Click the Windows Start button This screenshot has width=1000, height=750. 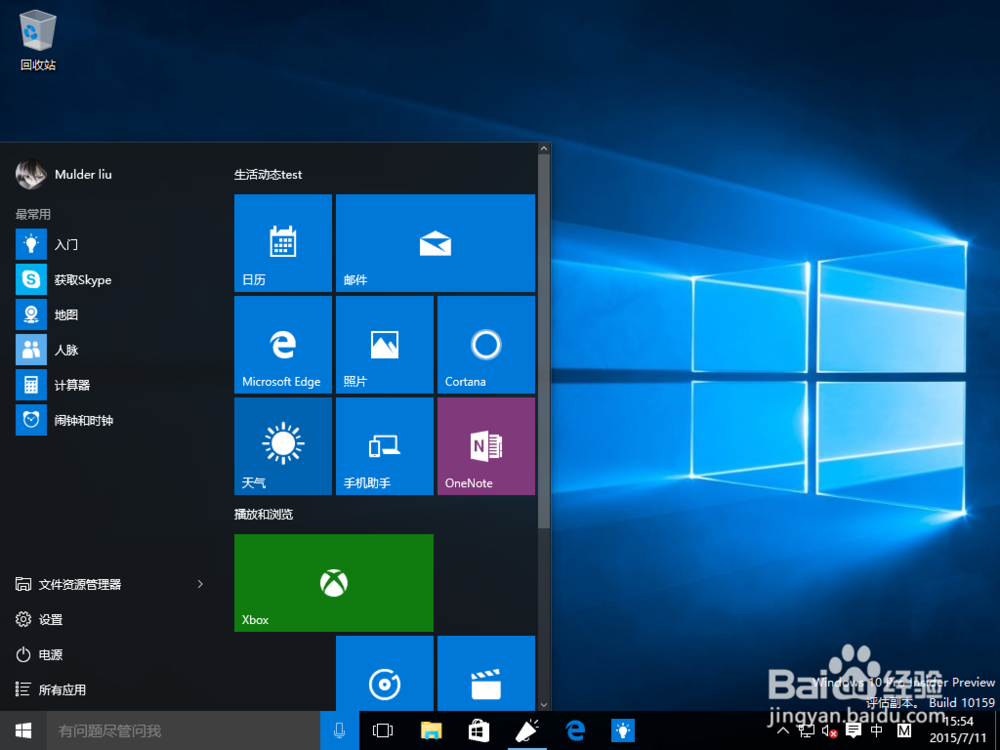(x=23, y=730)
